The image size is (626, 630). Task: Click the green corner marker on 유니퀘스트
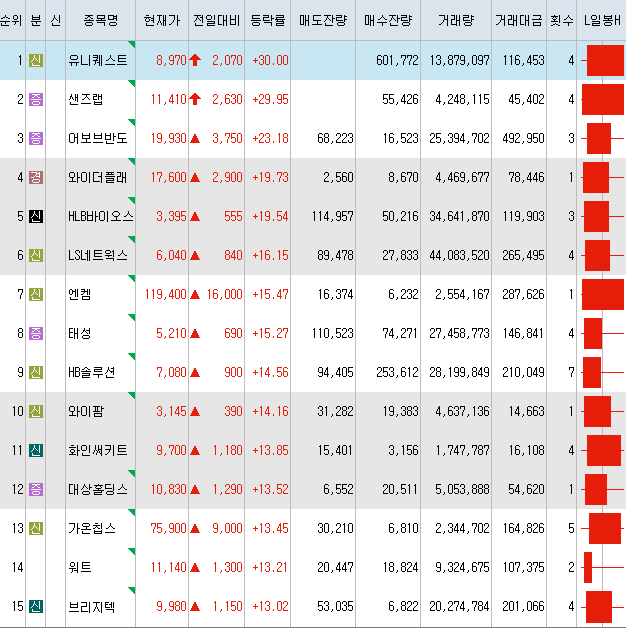tap(132, 44)
